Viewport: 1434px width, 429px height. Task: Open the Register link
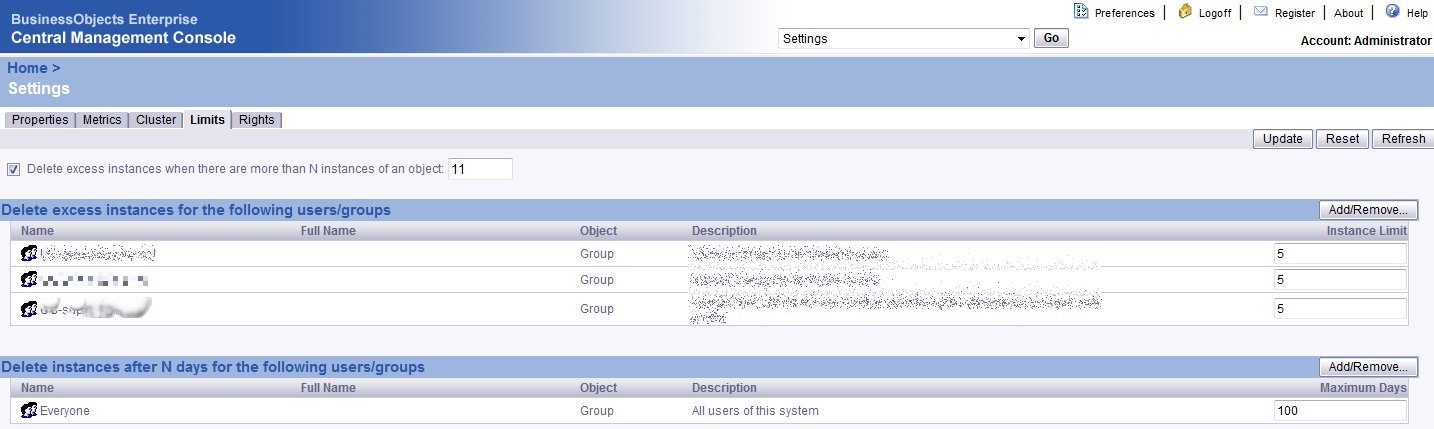(x=1295, y=13)
